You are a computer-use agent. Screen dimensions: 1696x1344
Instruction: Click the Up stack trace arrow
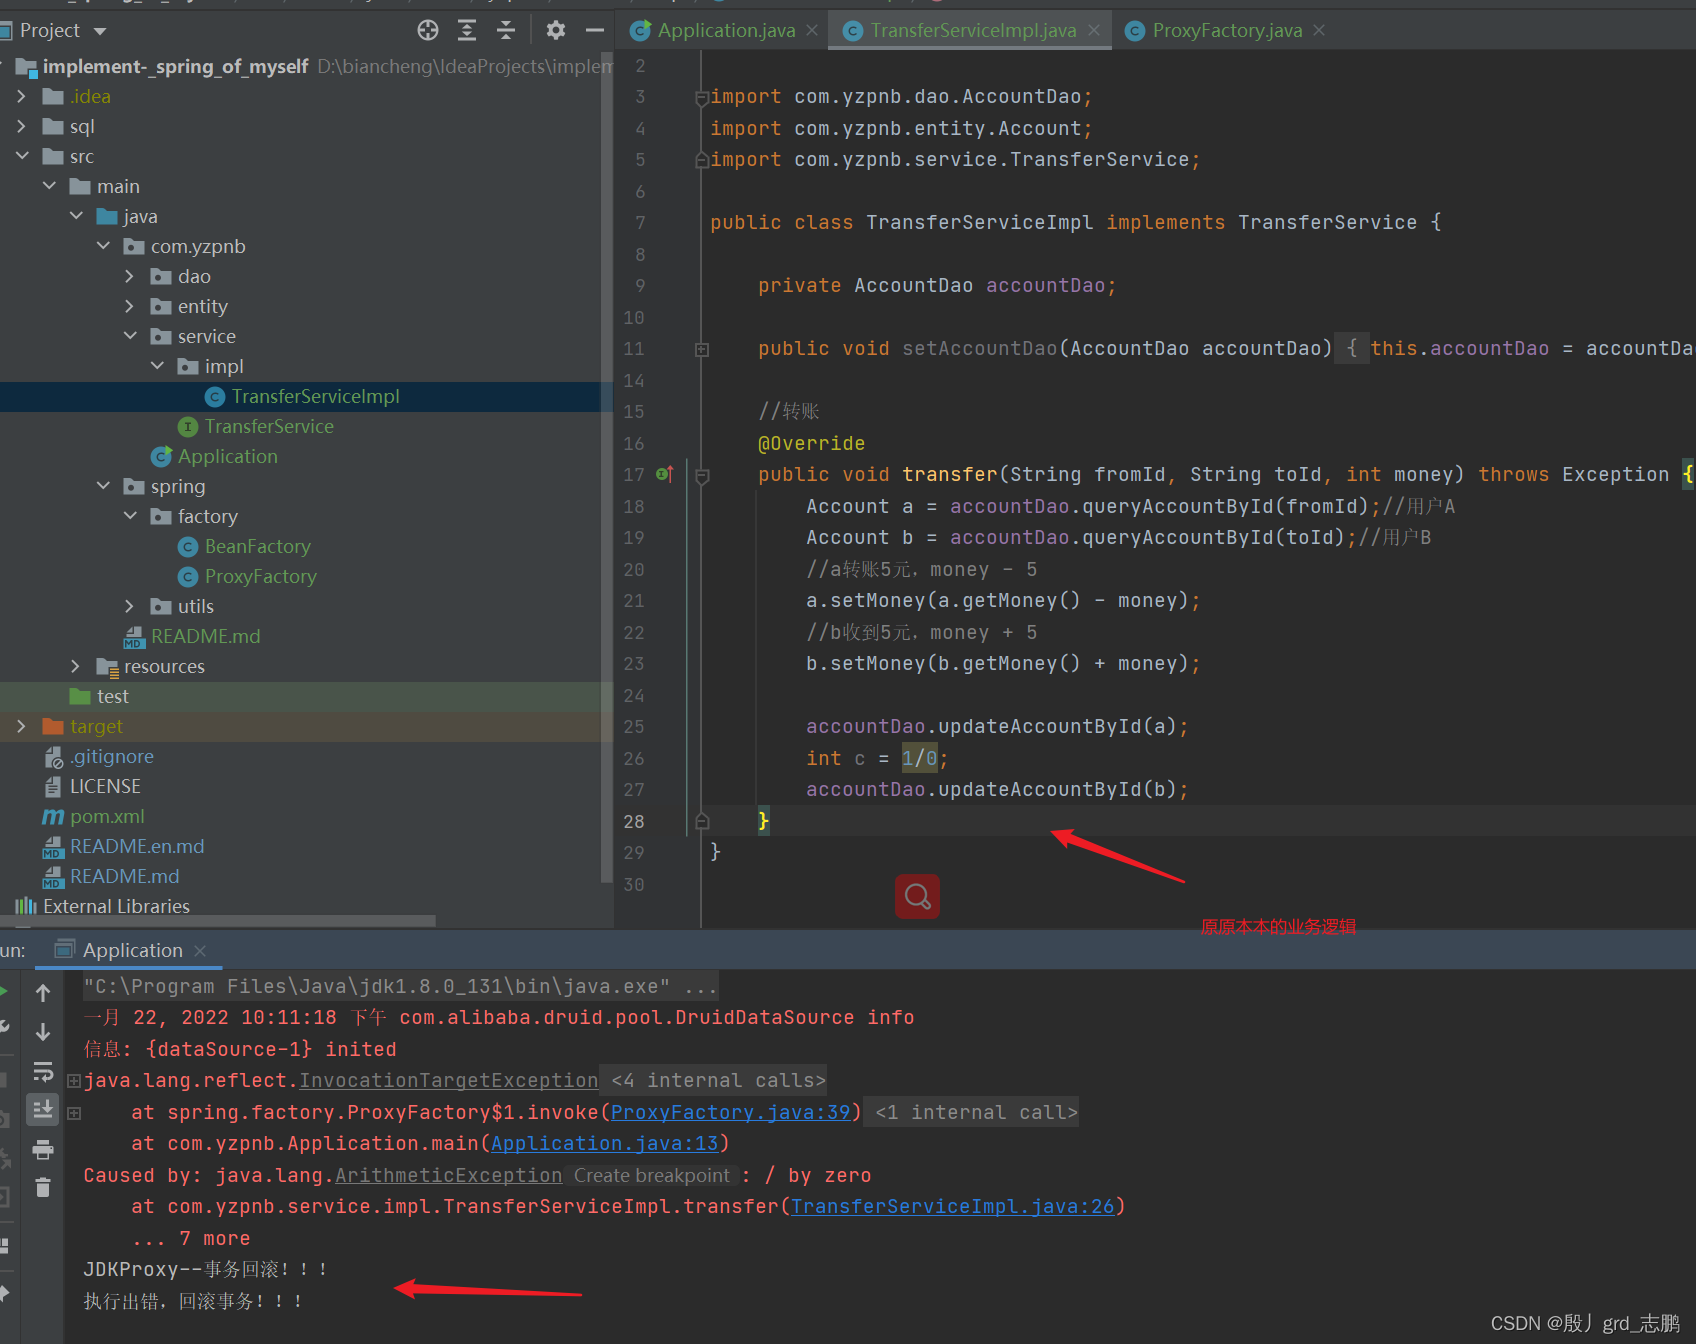pyautogui.click(x=43, y=993)
